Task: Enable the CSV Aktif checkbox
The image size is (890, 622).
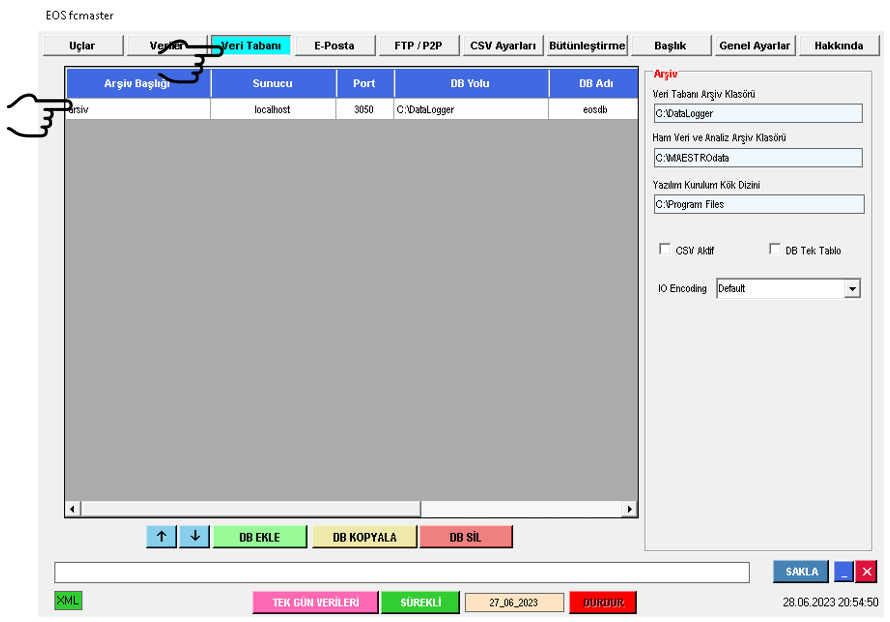Action: point(665,249)
